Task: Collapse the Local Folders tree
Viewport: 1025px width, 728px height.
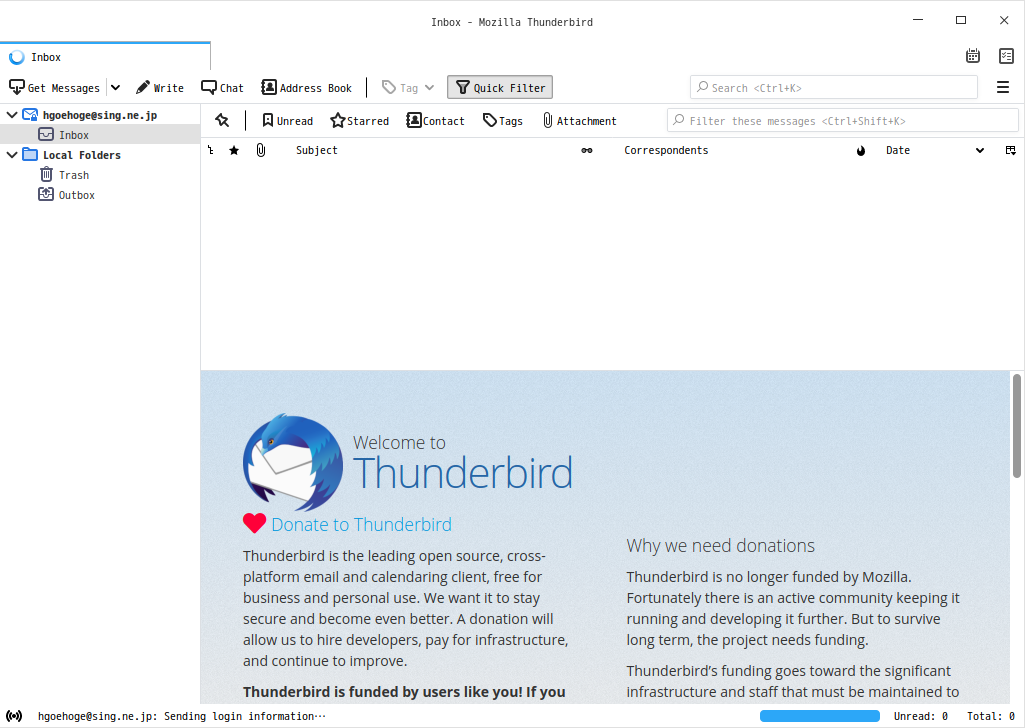Action: pos(12,155)
